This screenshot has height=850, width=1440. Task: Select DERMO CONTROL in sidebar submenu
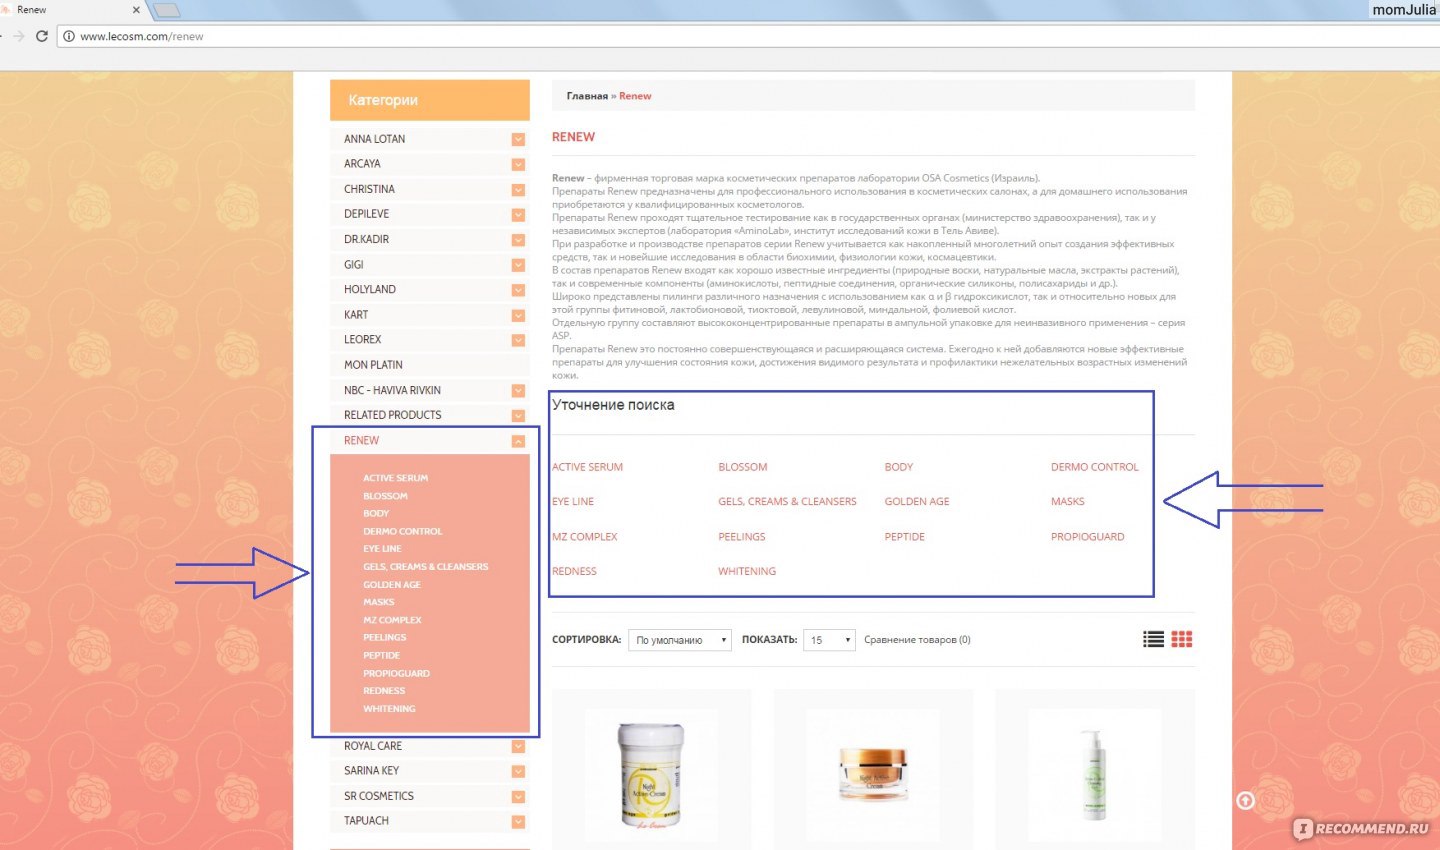coord(402,531)
